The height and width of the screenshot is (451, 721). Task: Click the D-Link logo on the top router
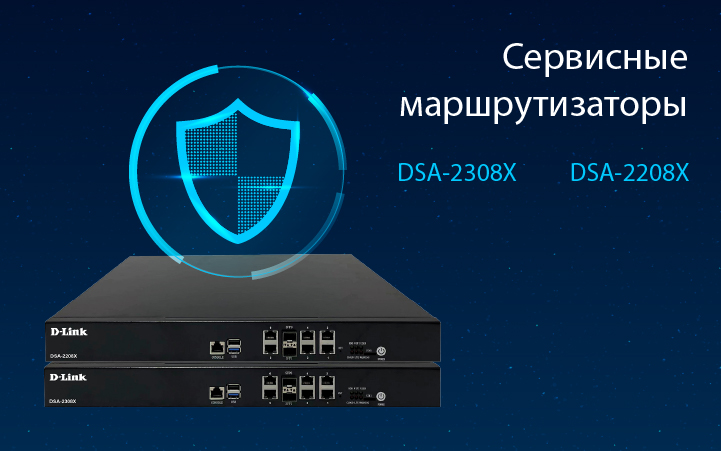coord(69,331)
